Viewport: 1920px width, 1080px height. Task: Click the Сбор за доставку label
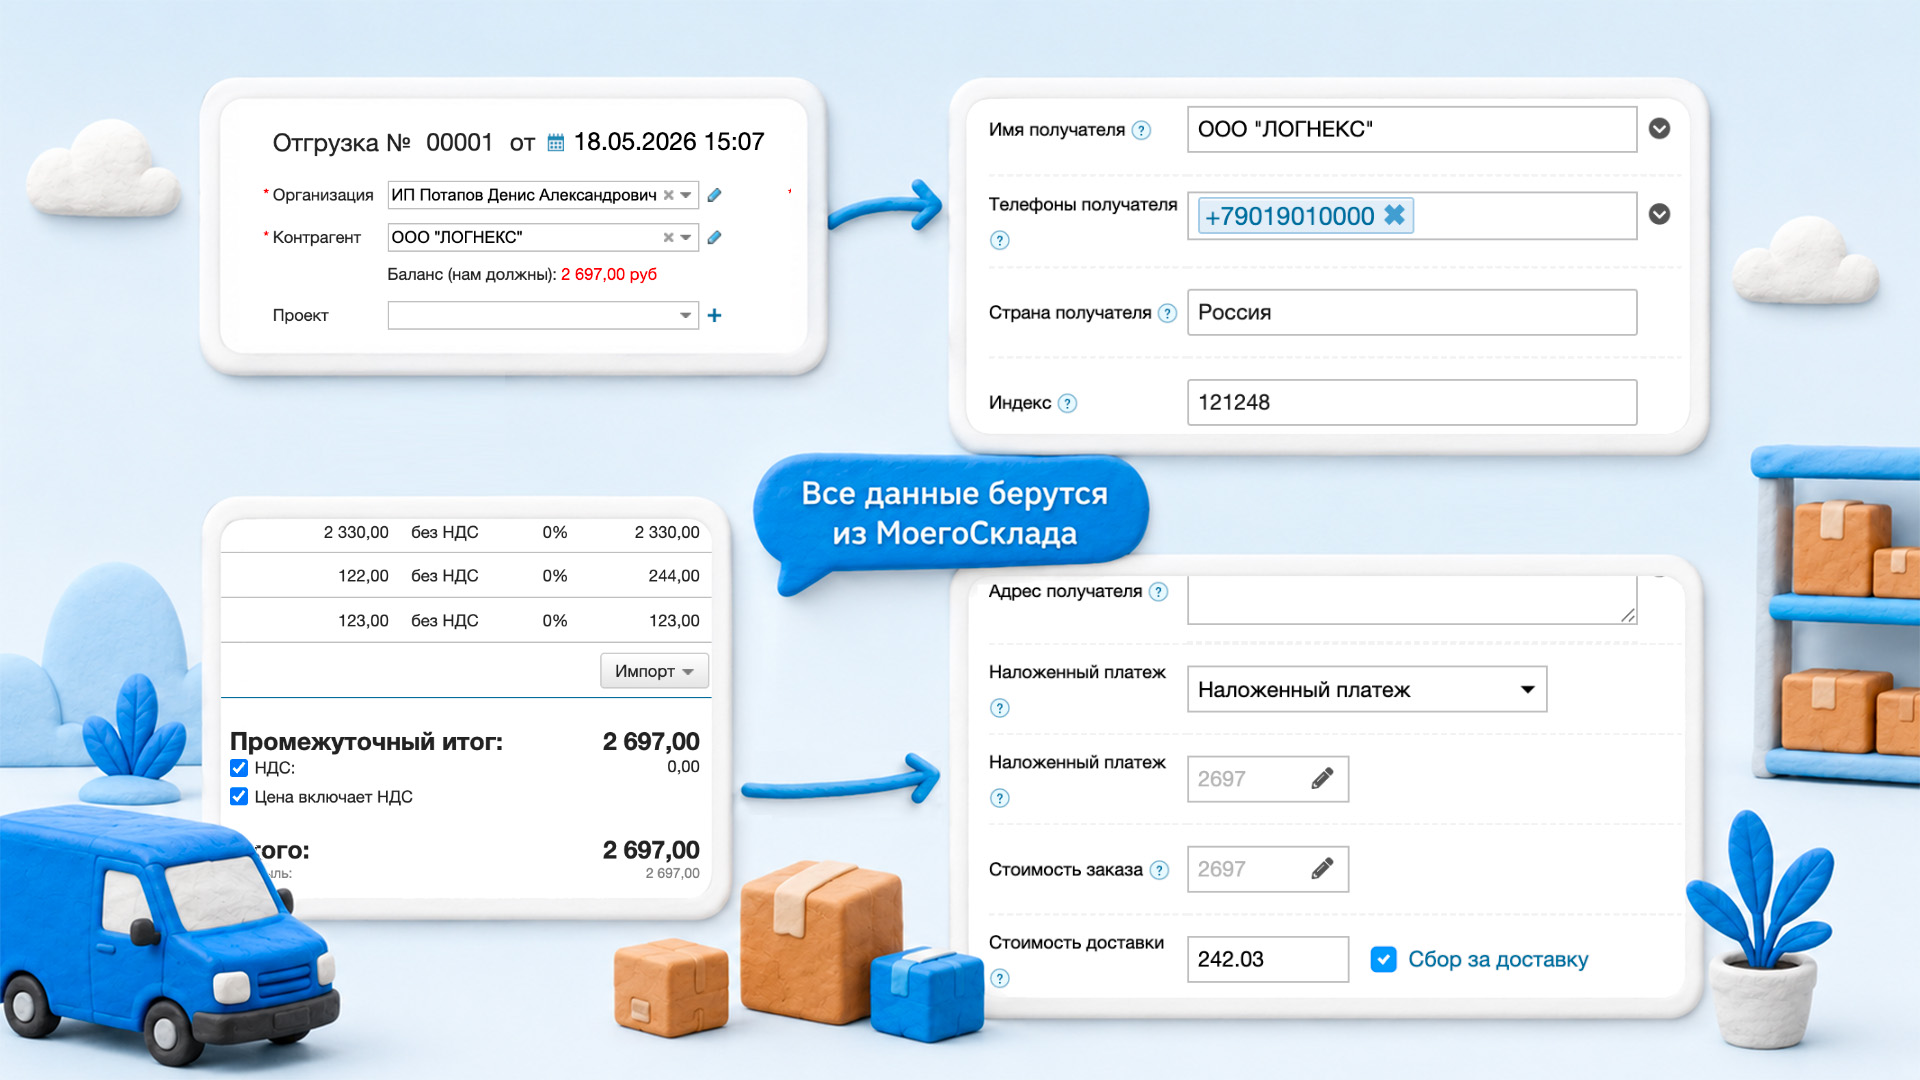1497,959
